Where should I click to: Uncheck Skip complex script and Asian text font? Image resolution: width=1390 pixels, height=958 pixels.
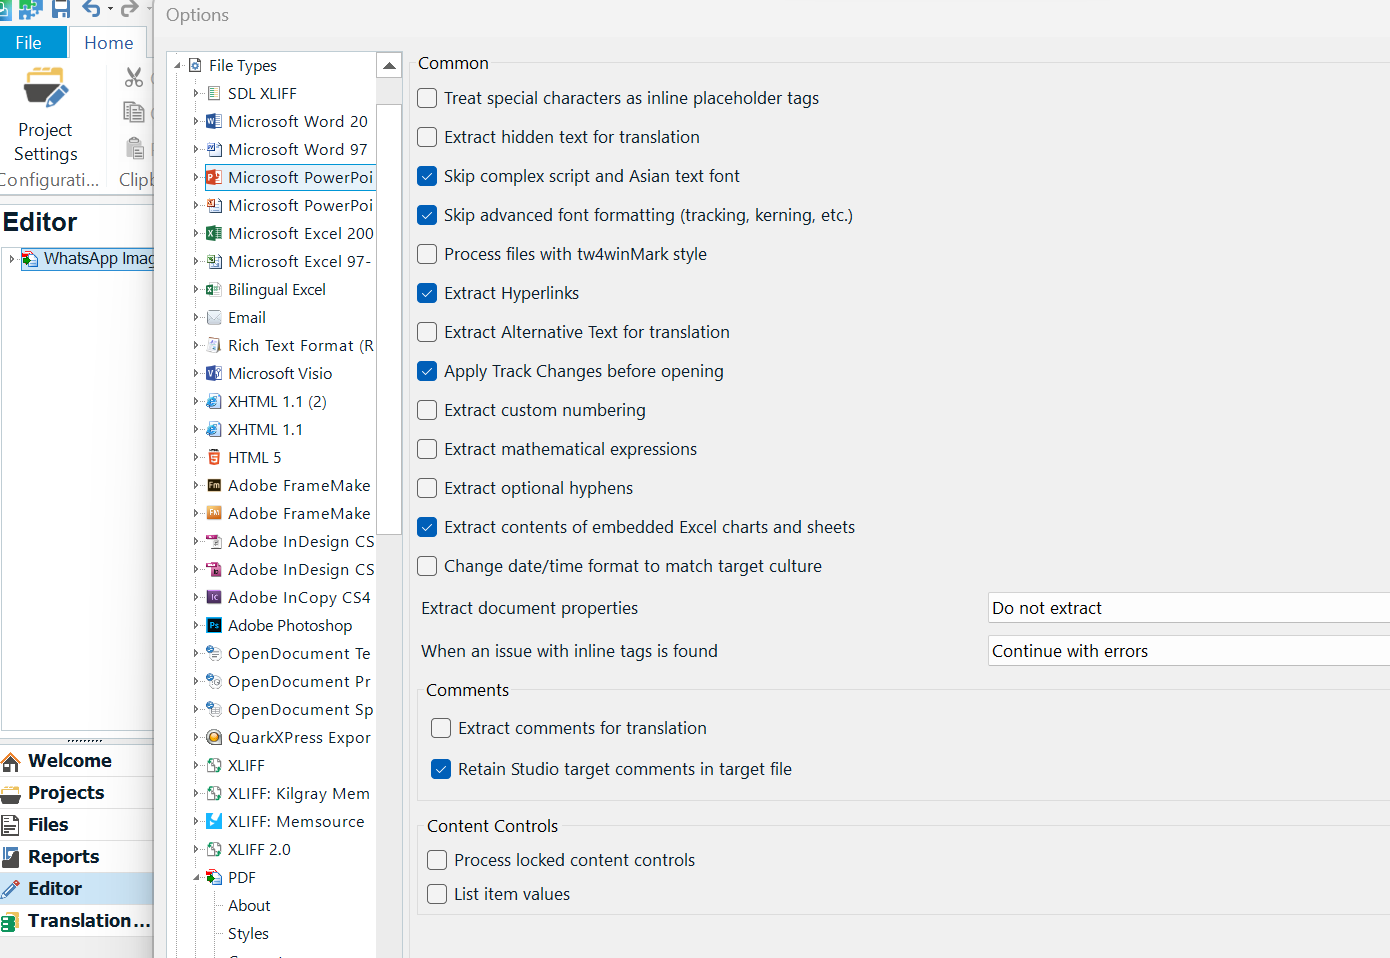tap(427, 176)
